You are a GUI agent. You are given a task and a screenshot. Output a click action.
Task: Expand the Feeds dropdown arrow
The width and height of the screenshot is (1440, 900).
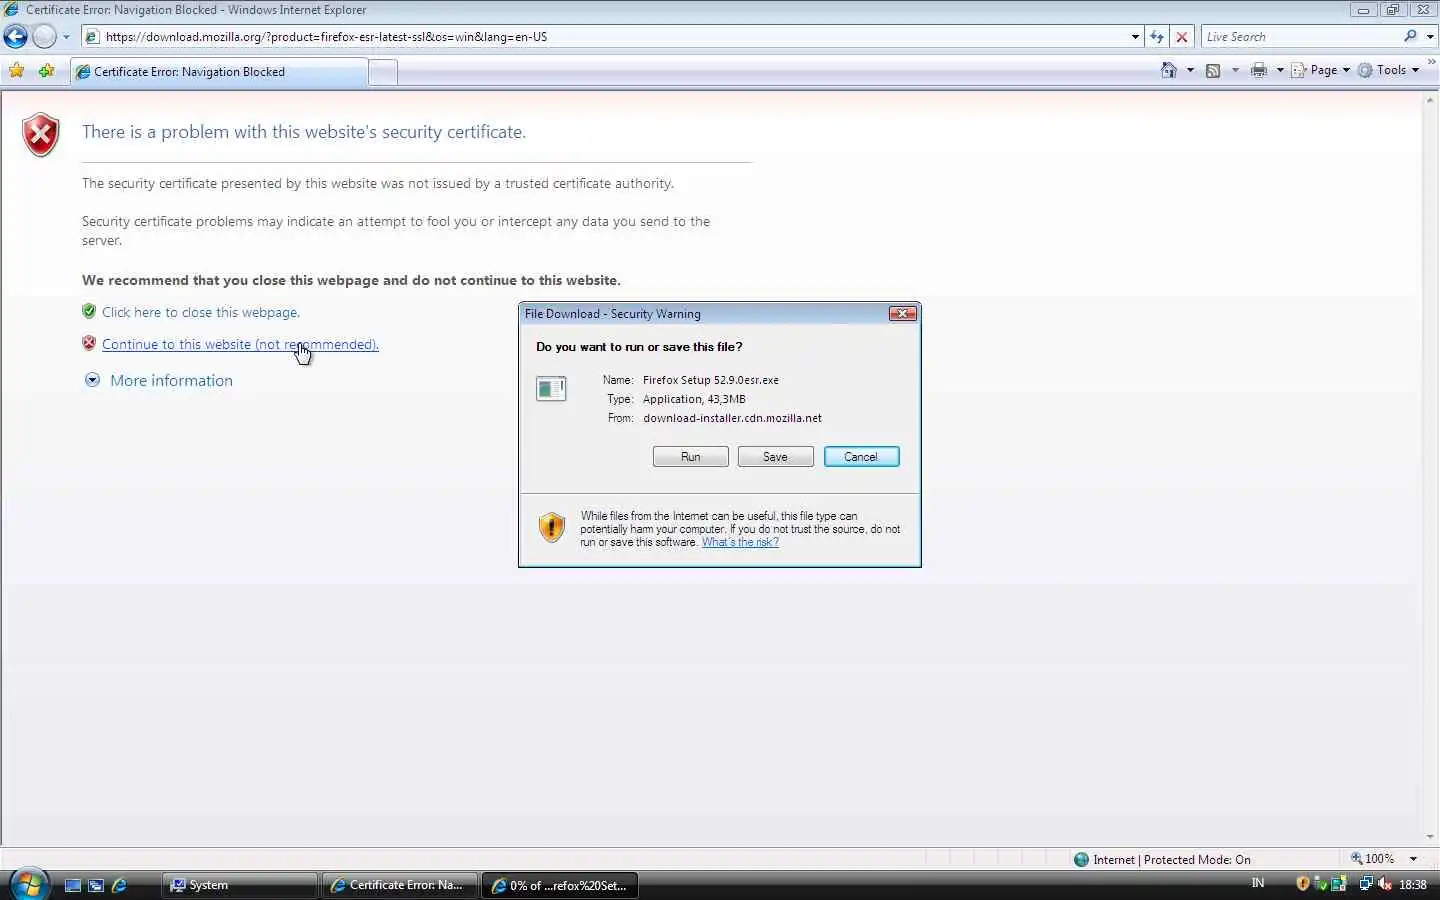[1235, 70]
